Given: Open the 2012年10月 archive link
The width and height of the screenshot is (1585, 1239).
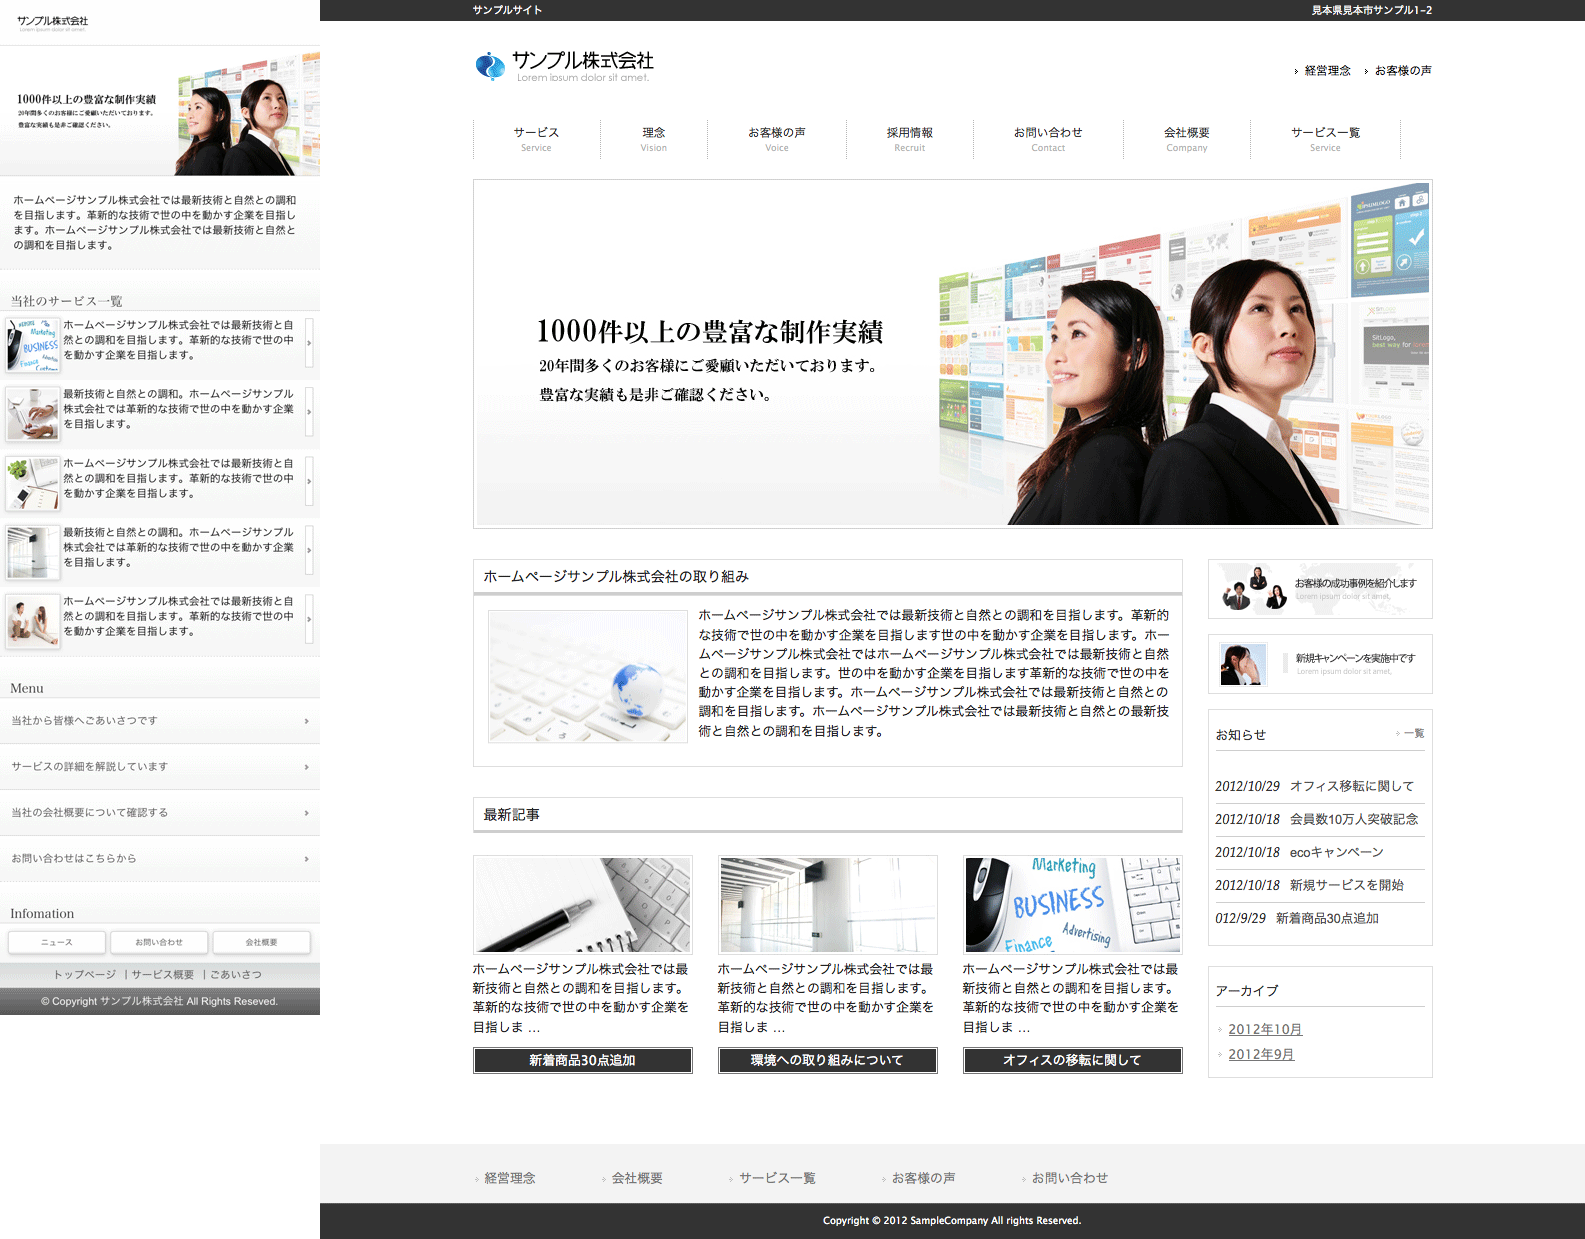Looking at the screenshot, I should (1264, 1029).
